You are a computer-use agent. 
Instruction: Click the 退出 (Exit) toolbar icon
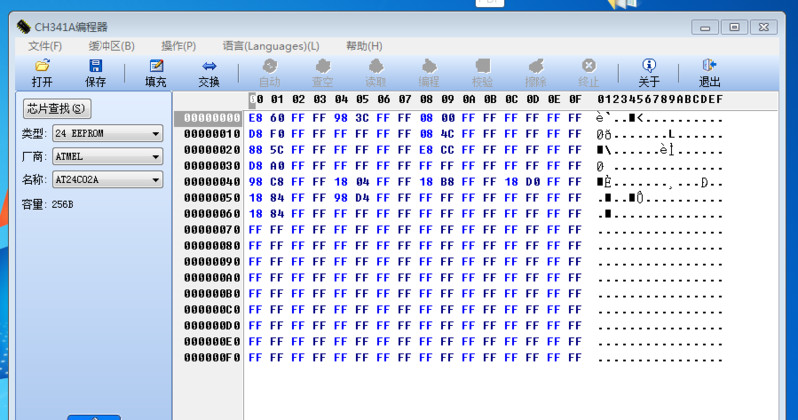(710, 66)
